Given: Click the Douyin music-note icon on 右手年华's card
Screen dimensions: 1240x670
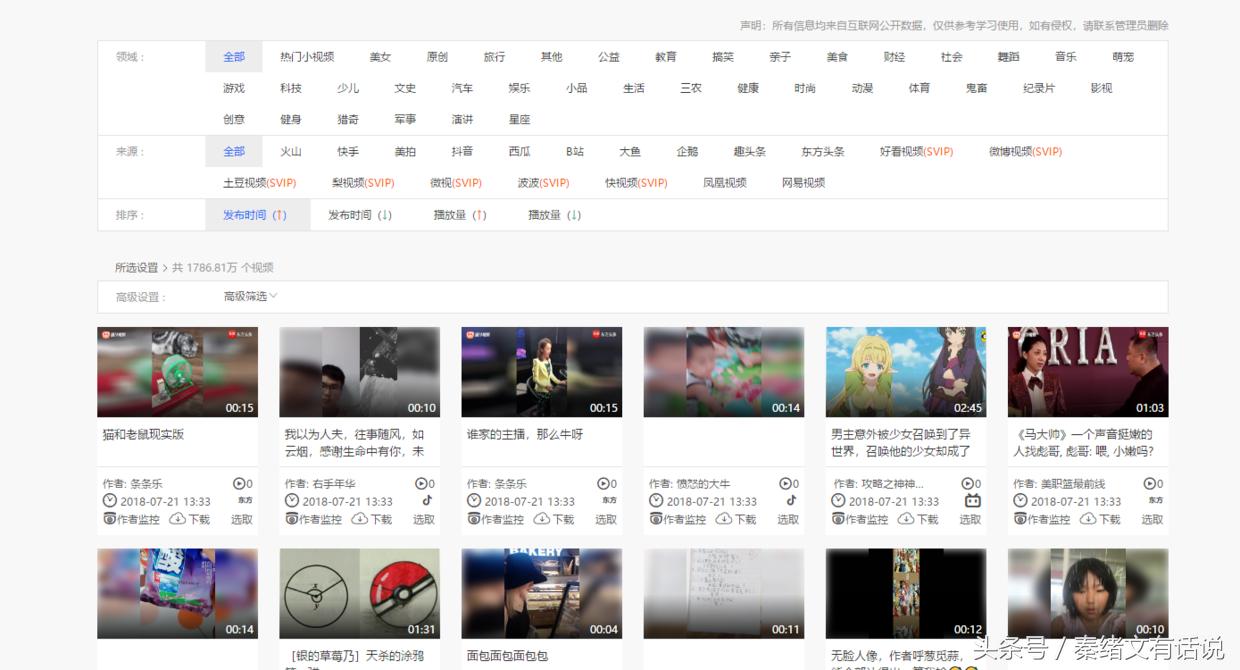Looking at the screenshot, I should 425,500.
